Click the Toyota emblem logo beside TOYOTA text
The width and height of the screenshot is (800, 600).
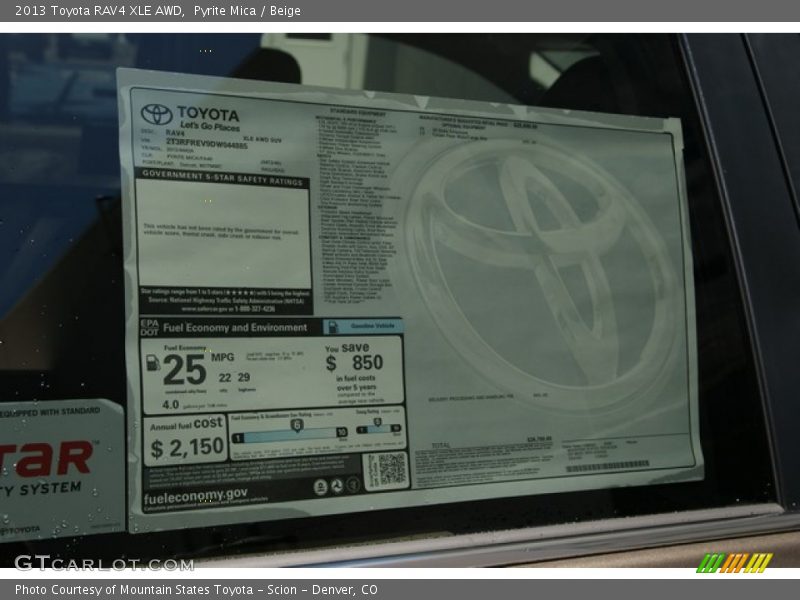pos(157,114)
